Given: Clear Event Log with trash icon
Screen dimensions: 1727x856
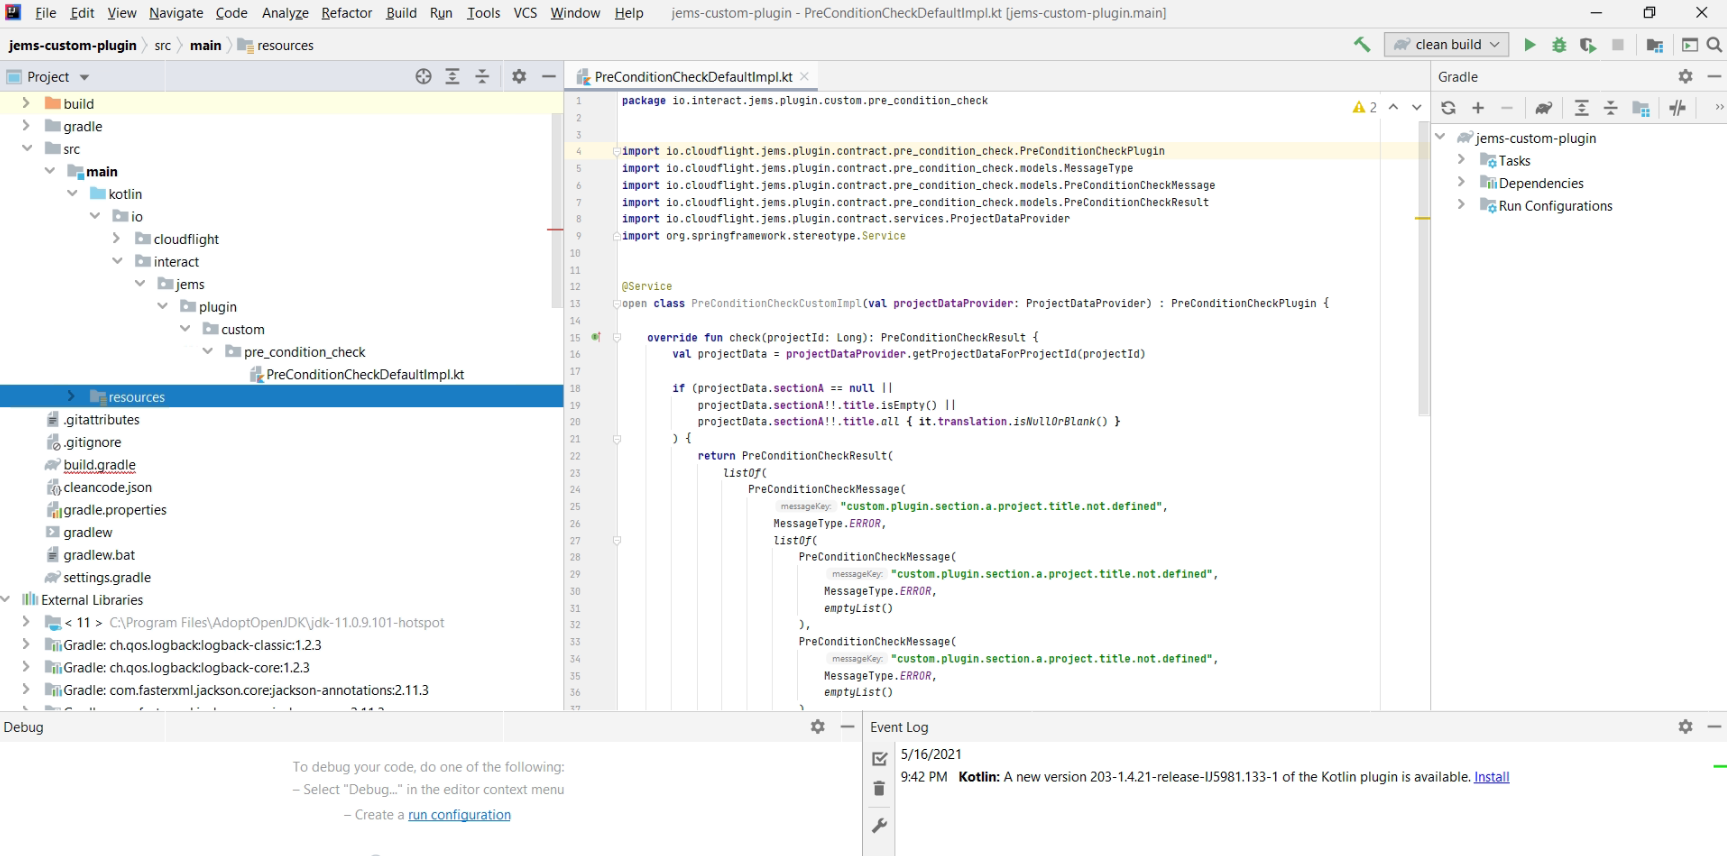Looking at the screenshot, I should pyautogui.click(x=879, y=789).
